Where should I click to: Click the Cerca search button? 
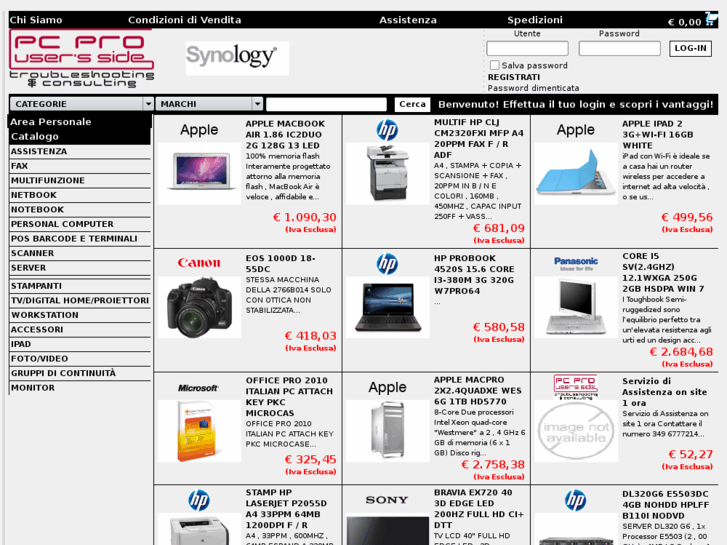[x=412, y=104]
